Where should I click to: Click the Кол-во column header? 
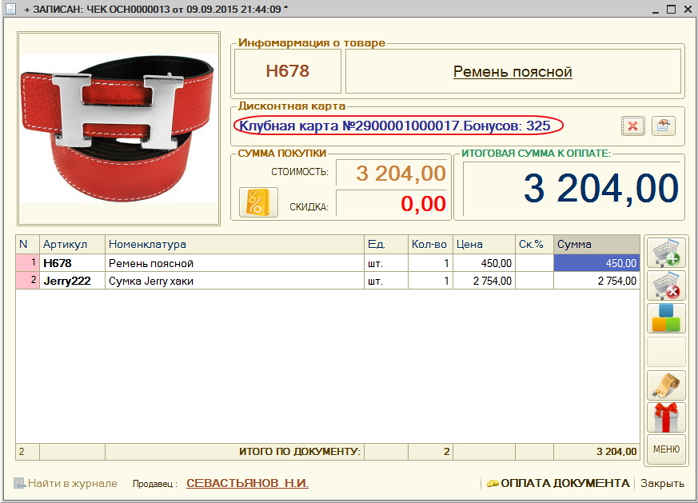[430, 244]
